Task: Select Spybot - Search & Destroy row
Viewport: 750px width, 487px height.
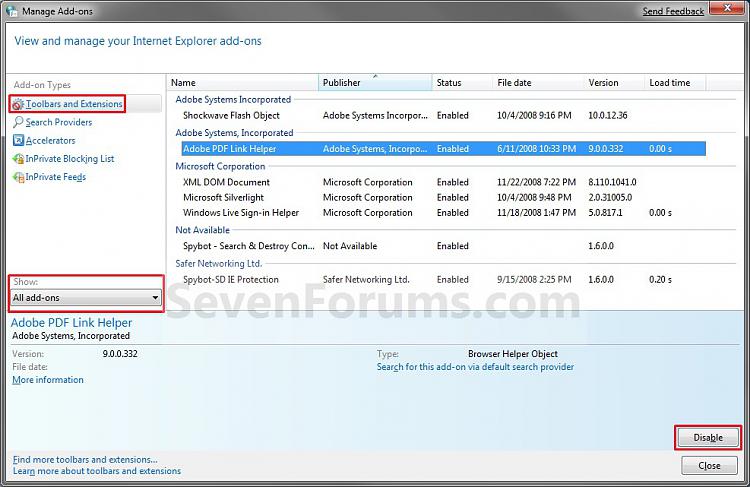Action: 443,246
